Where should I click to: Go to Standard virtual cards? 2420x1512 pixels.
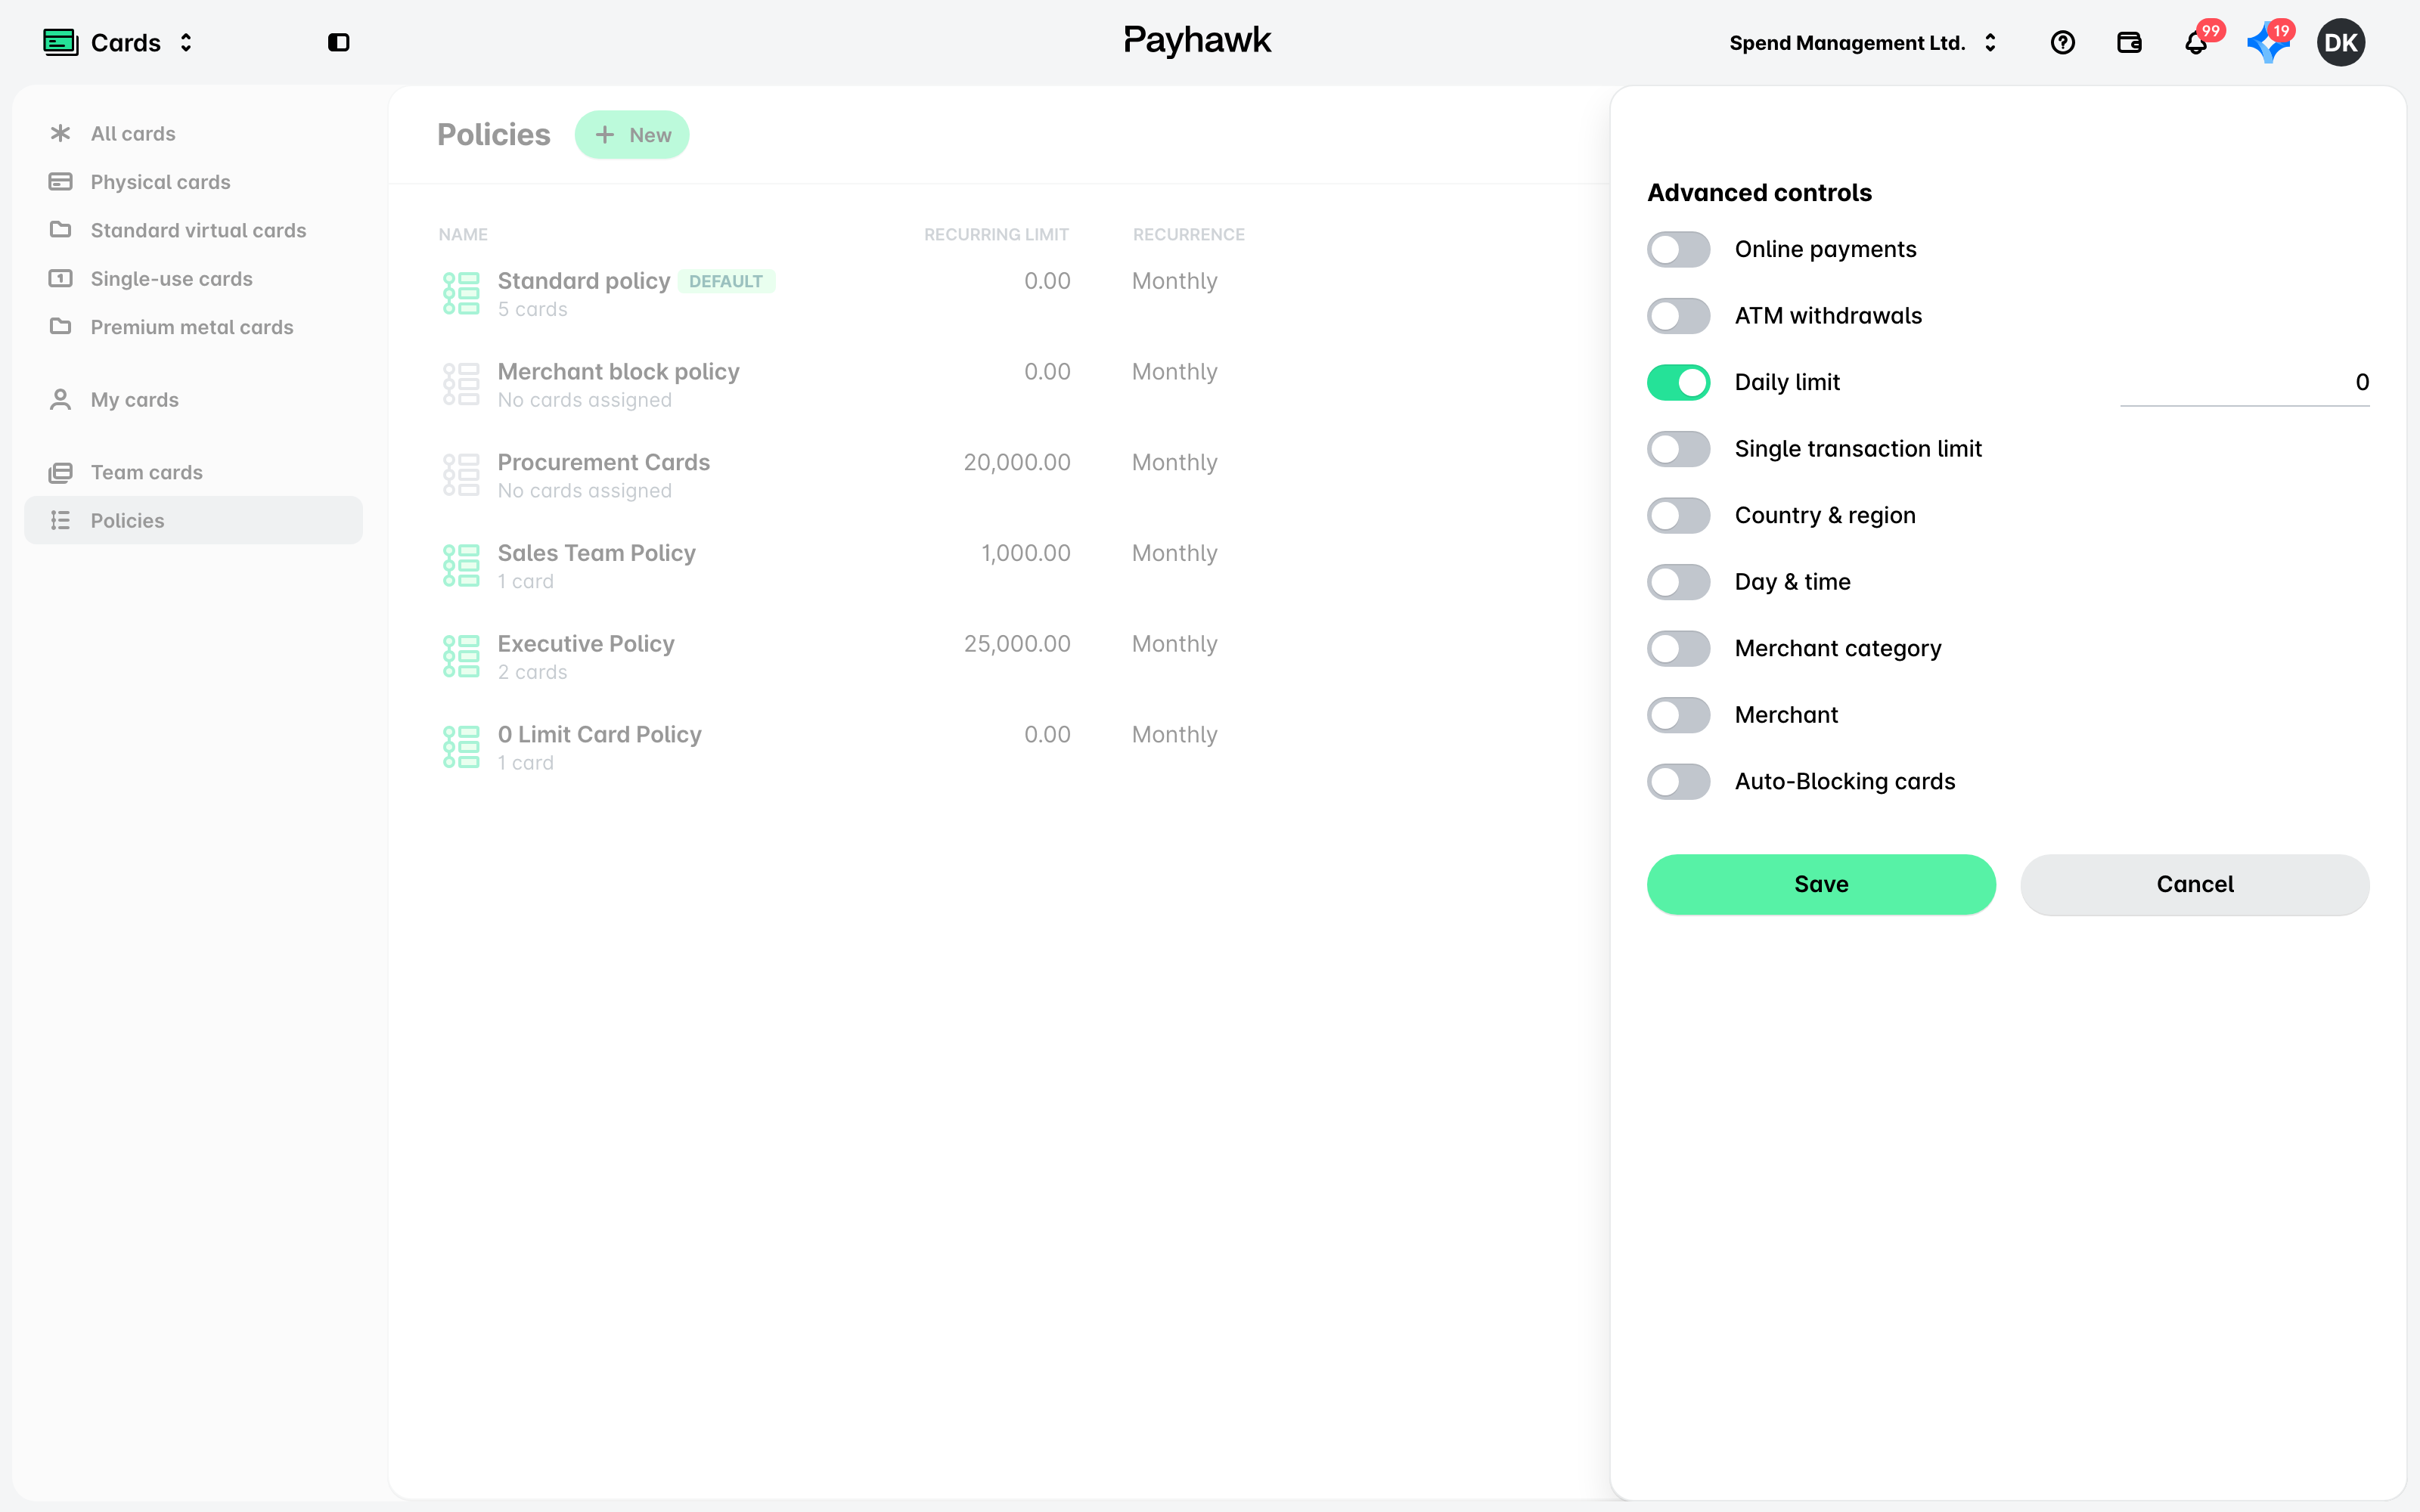click(193, 230)
